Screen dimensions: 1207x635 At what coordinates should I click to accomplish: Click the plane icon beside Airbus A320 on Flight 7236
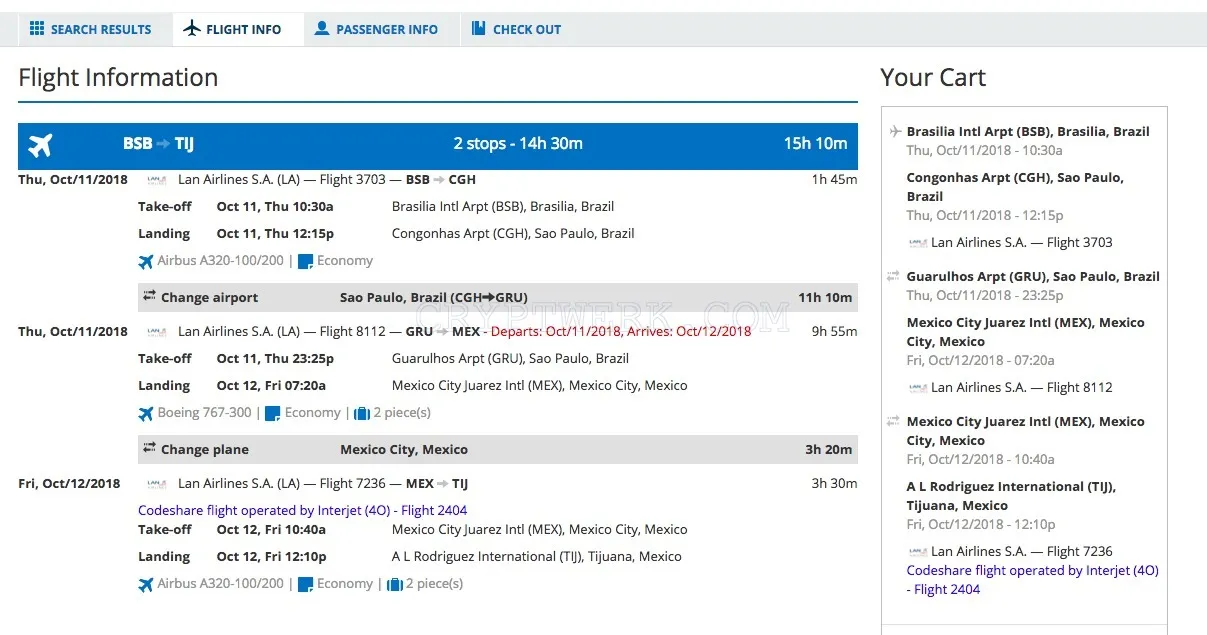[x=146, y=585]
